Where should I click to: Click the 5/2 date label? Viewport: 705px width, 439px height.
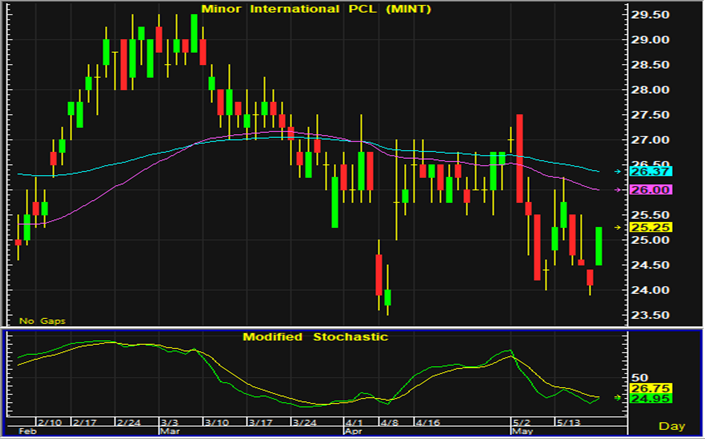coord(522,422)
